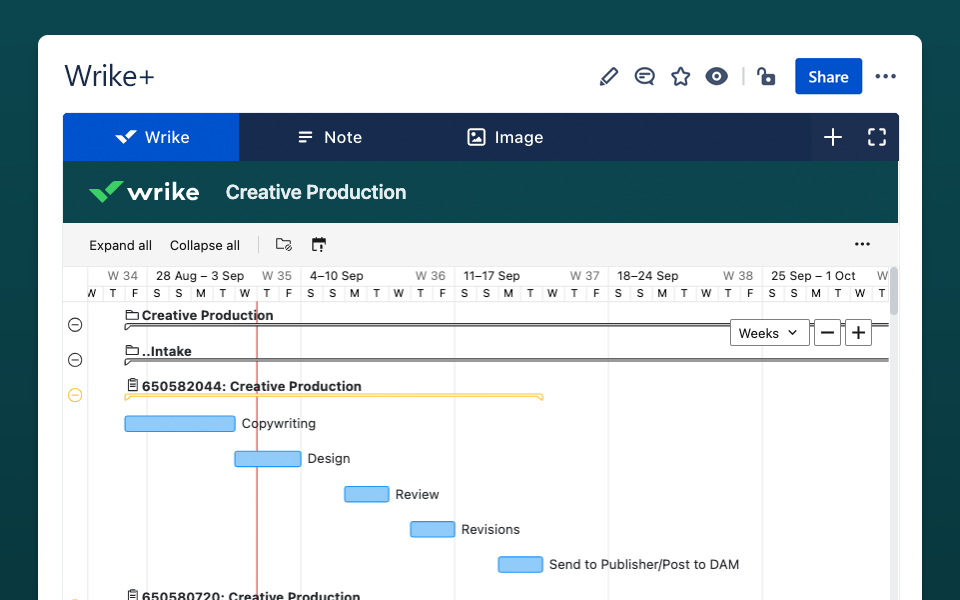Click the pencil edit icon

[x=609, y=77]
